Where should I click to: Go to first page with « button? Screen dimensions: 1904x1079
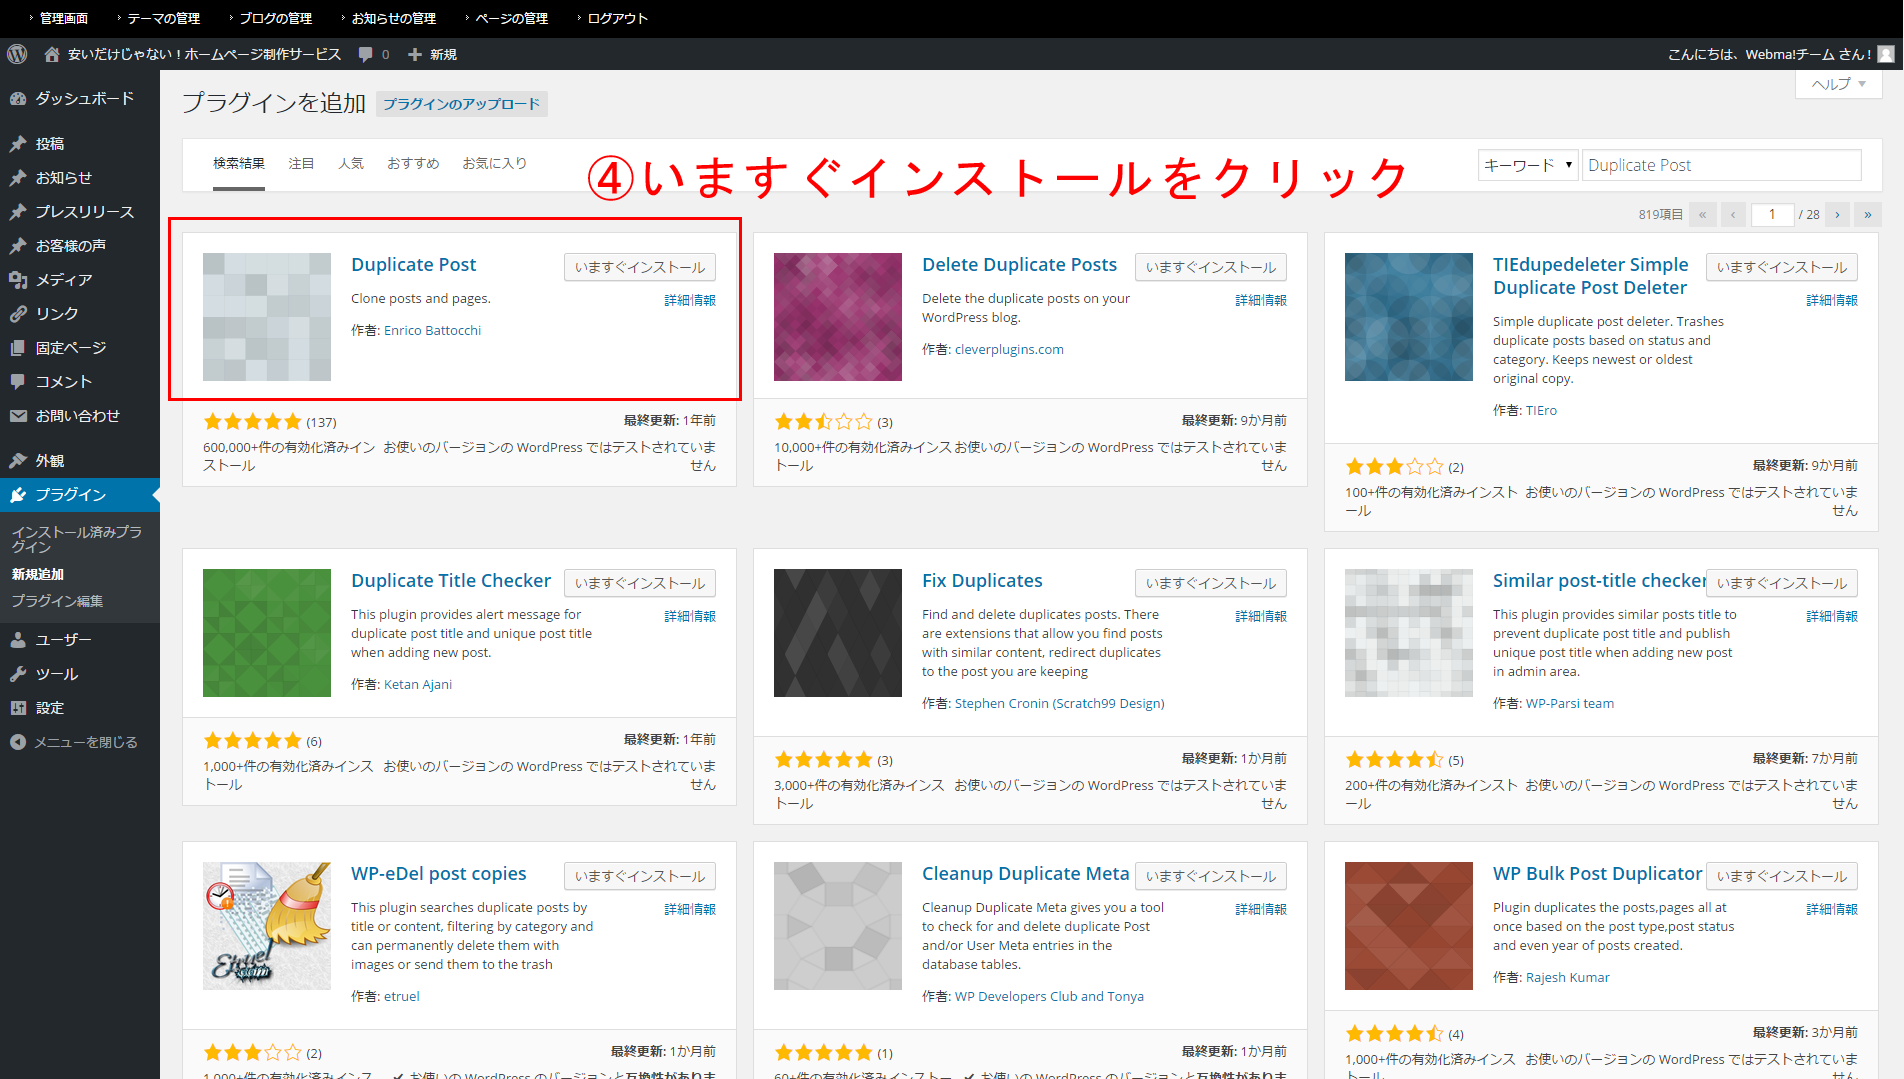point(1702,214)
